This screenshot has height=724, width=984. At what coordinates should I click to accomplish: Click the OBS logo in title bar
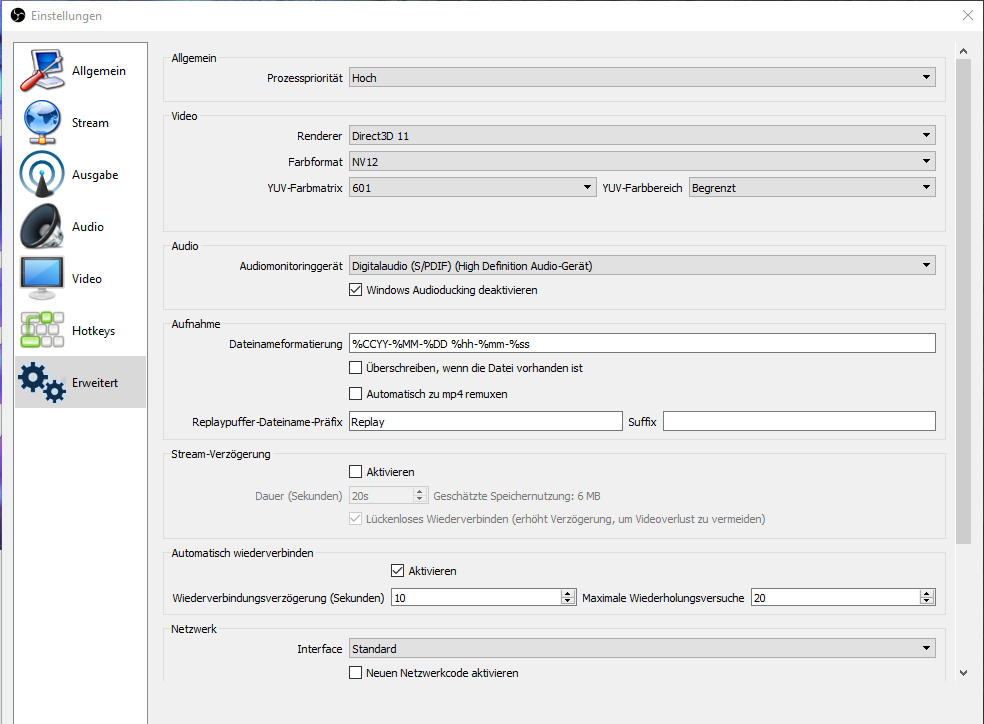click(17, 15)
